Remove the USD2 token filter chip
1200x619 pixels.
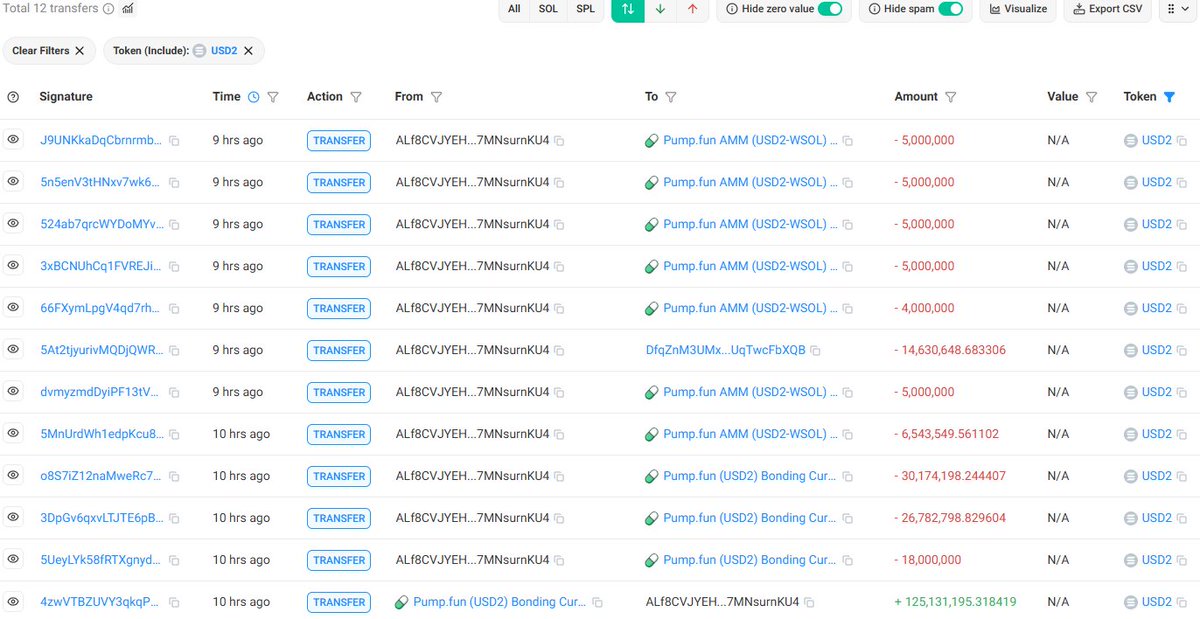(x=249, y=51)
